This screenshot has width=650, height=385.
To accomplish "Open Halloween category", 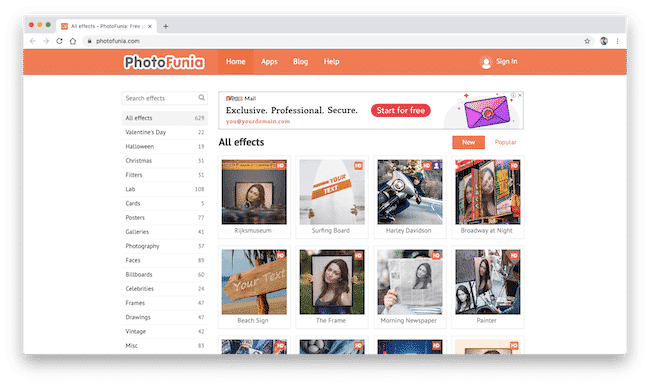I will coord(165,146).
